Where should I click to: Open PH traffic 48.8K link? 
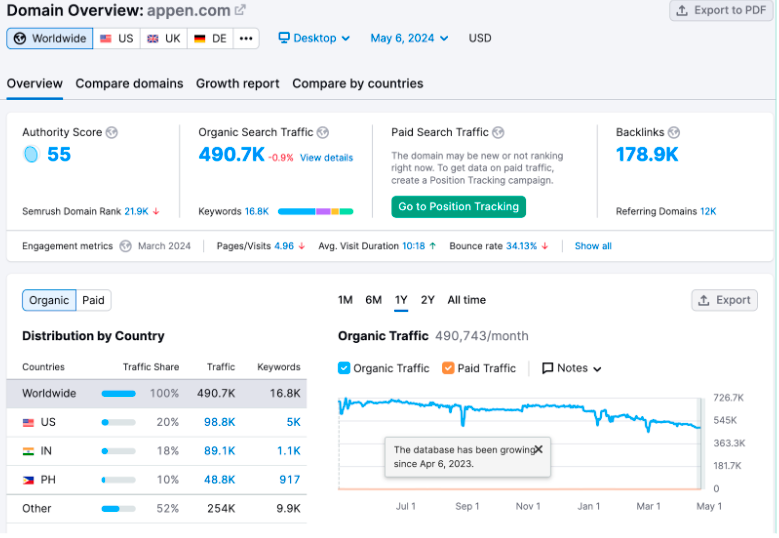click(x=220, y=480)
